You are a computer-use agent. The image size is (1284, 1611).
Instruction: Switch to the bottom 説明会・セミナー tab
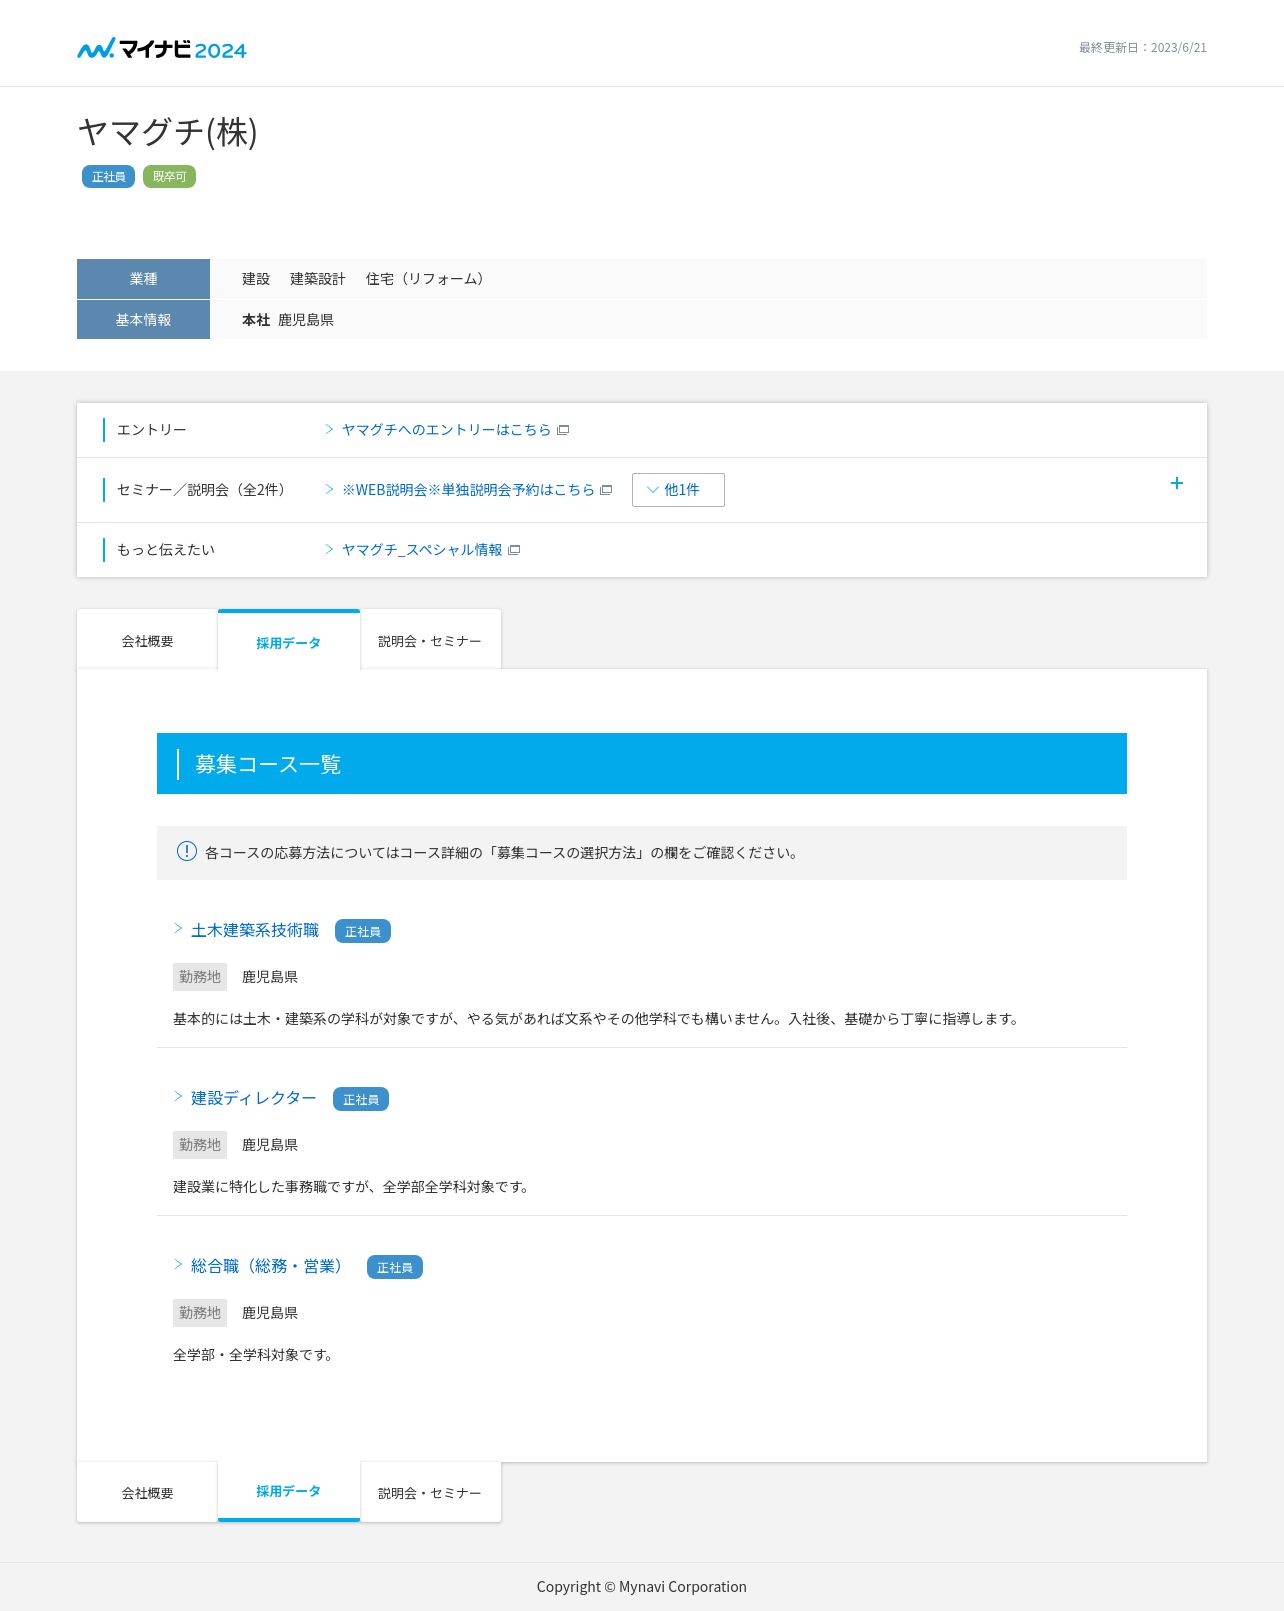(x=430, y=1492)
